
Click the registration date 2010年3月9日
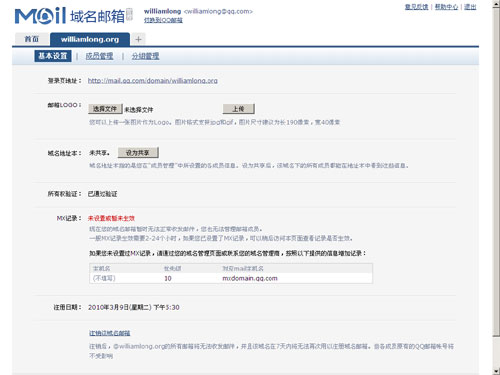pos(134,307)
